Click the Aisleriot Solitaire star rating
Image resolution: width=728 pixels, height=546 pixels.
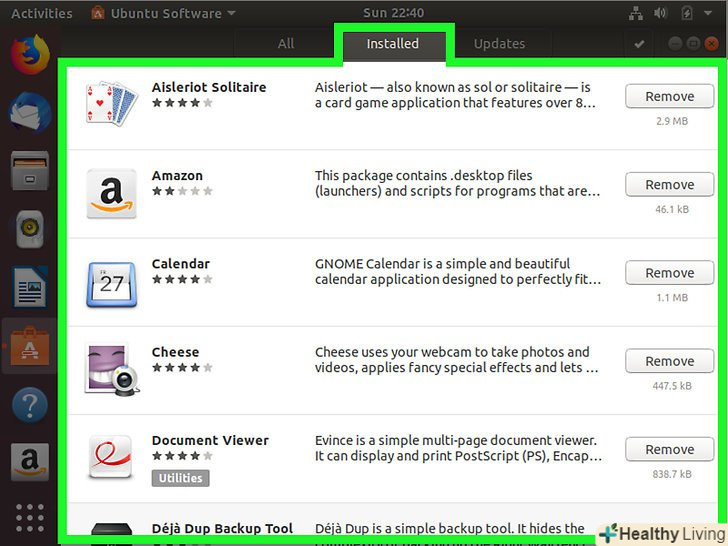click(x=182, y=103)
